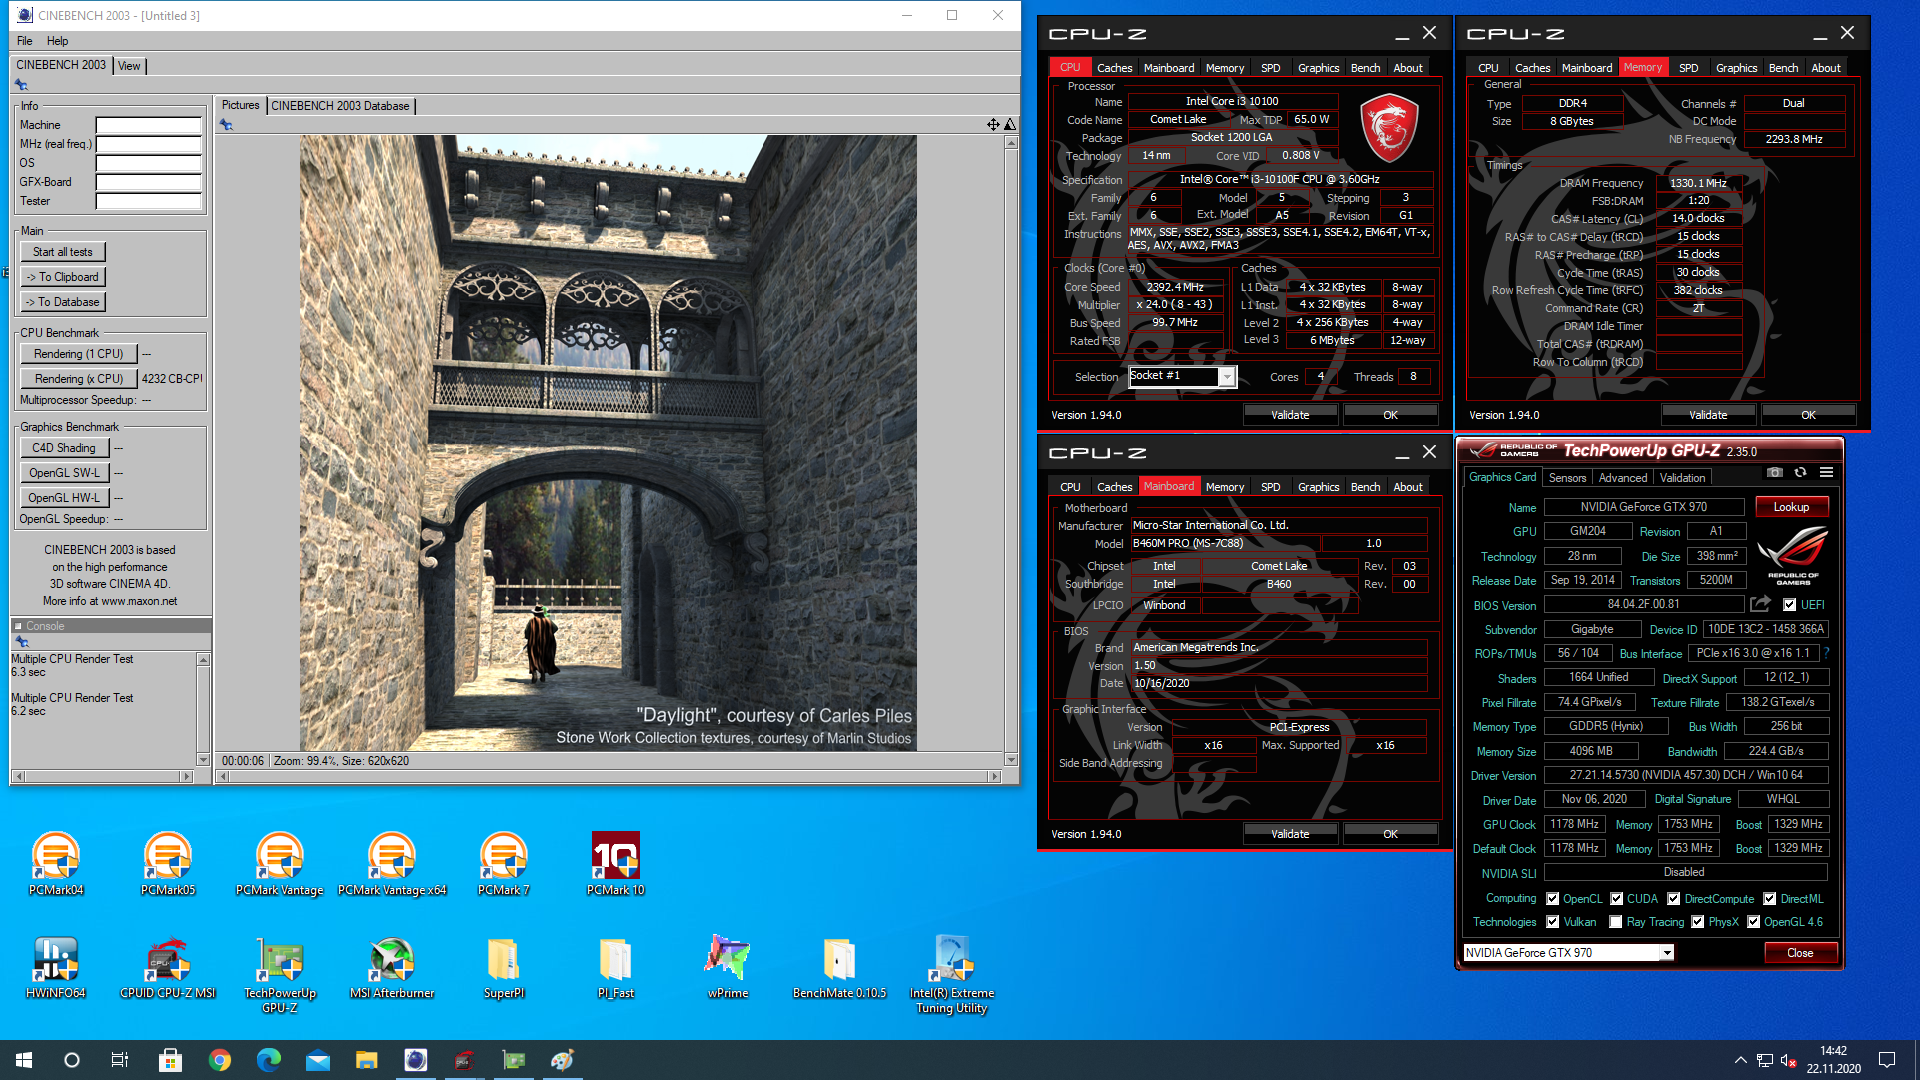Open Microsoft Store from taskbar

171,1060
